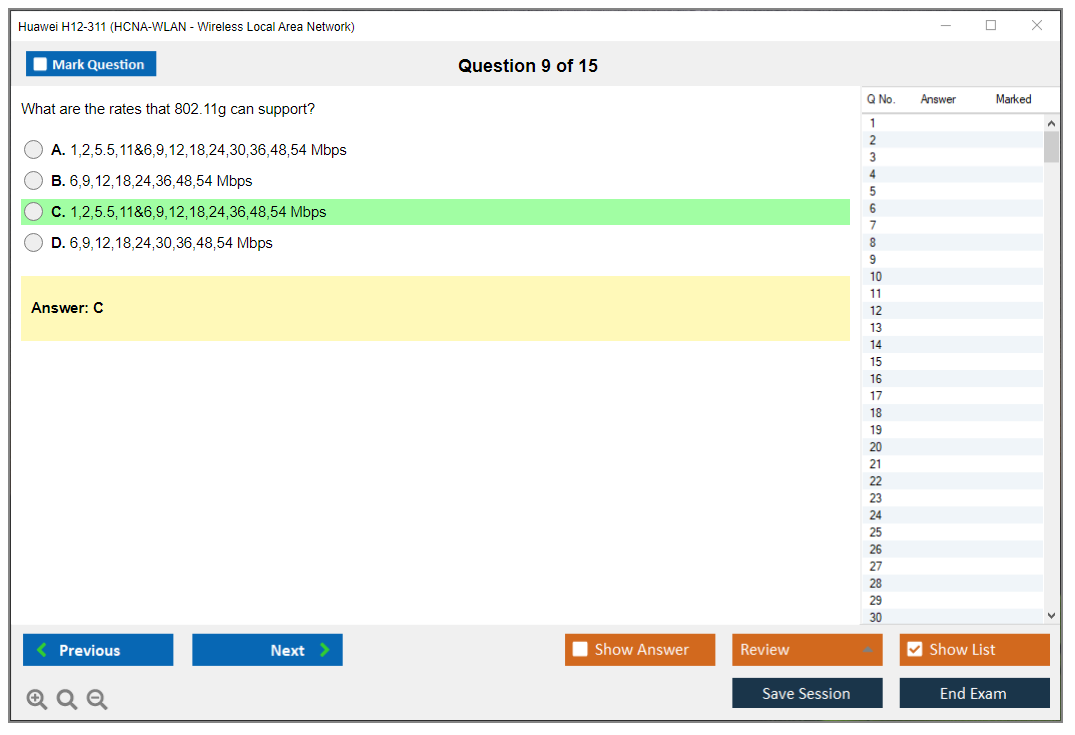This screenshot has width=1075, height=735.
Task: Jump to question 15 in list
Action: [x=876, y=362]
